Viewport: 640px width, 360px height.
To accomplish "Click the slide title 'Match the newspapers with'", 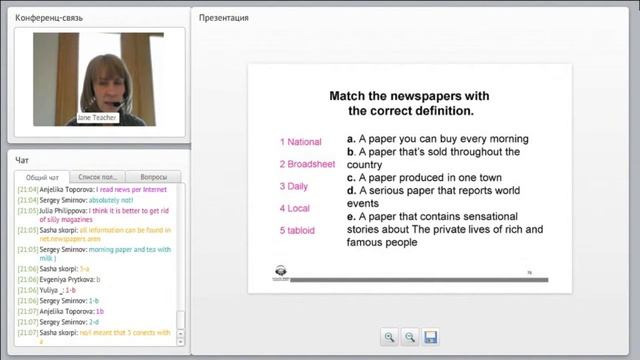I will 409,96.
